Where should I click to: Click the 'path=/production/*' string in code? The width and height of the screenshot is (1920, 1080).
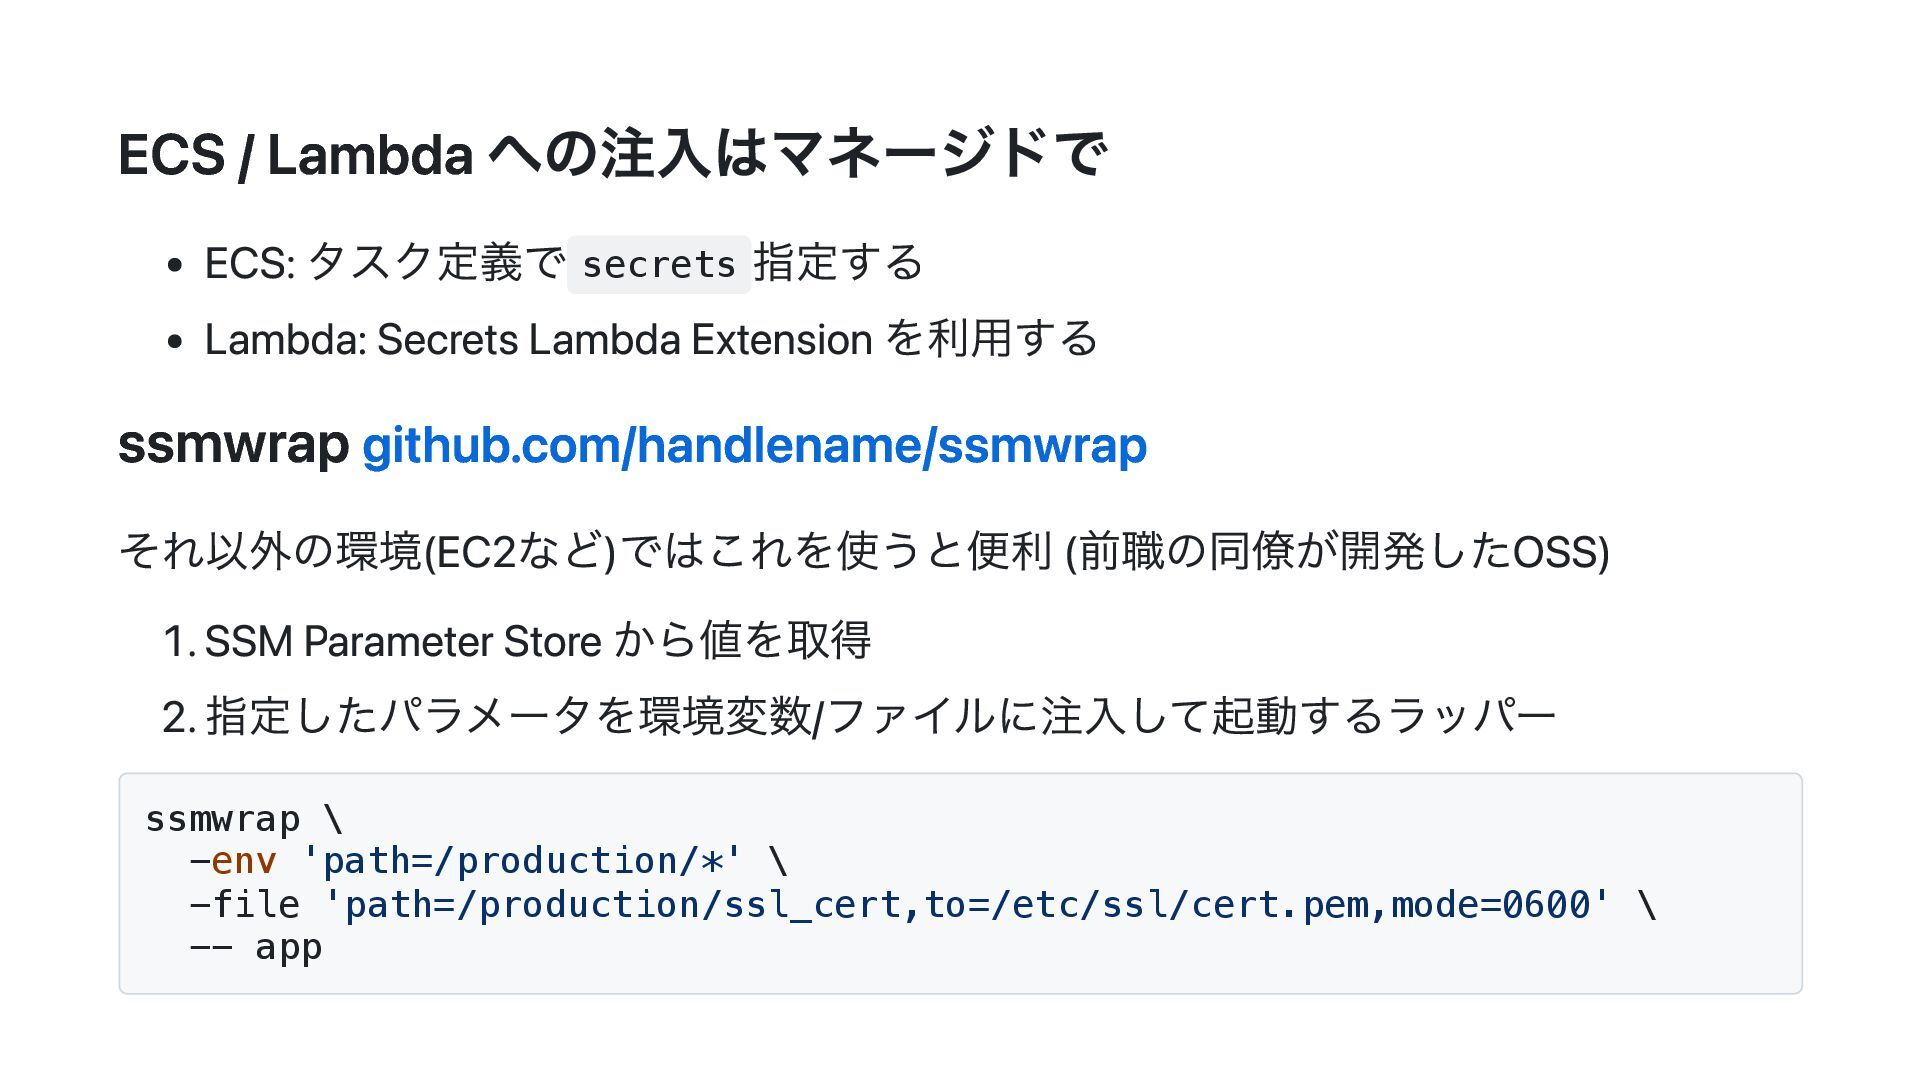522,861
